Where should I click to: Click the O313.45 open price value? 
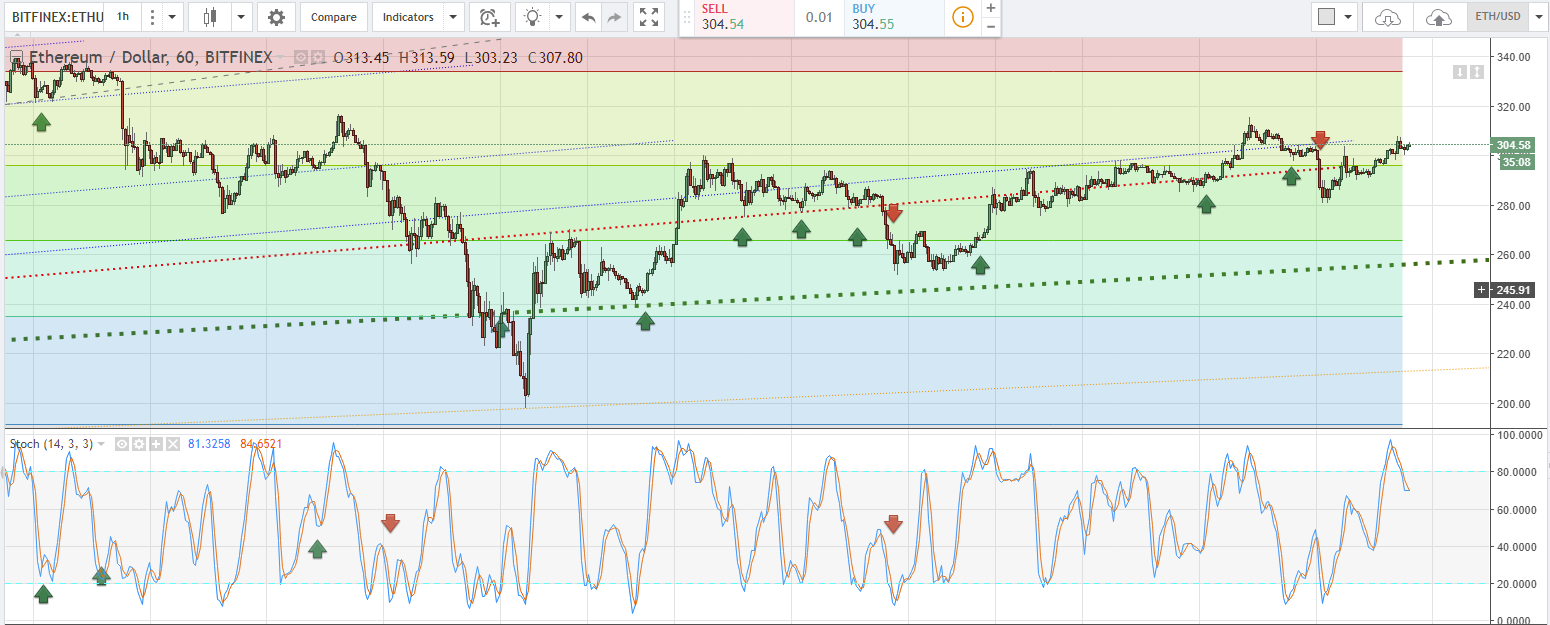coord(362,58)
